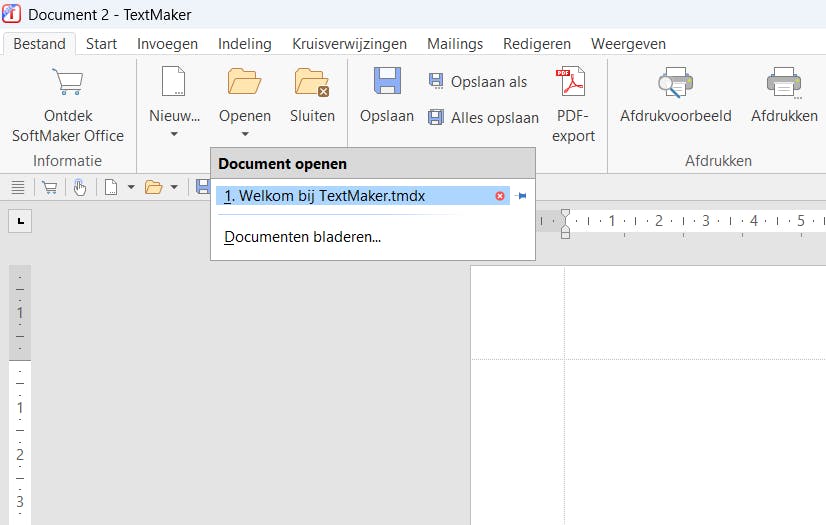This screenshot has width=826, height=525.
Task: Switch to the Invoegen tab
Action: tap(168, 44)
